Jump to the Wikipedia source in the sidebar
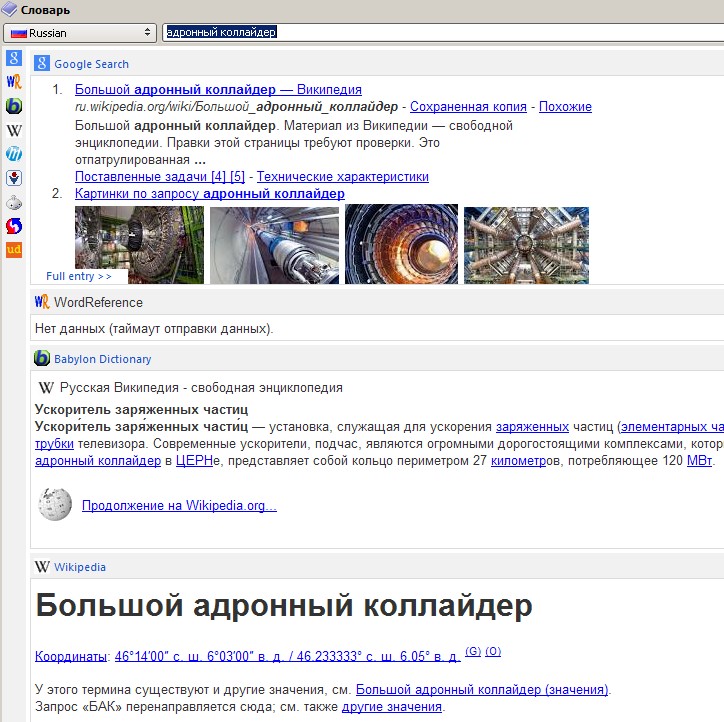Screen dimensions: 724x722 [x=14, y=130]
